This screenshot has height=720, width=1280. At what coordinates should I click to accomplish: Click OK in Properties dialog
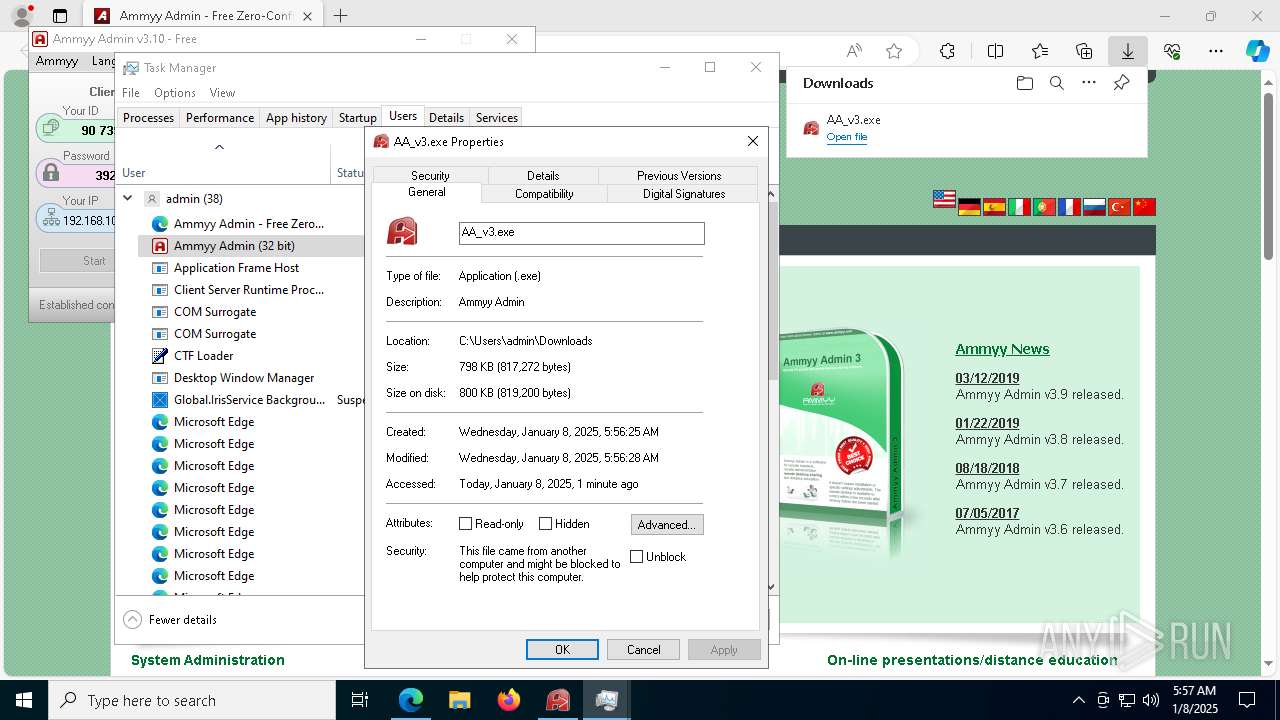(x=562, y=649)
